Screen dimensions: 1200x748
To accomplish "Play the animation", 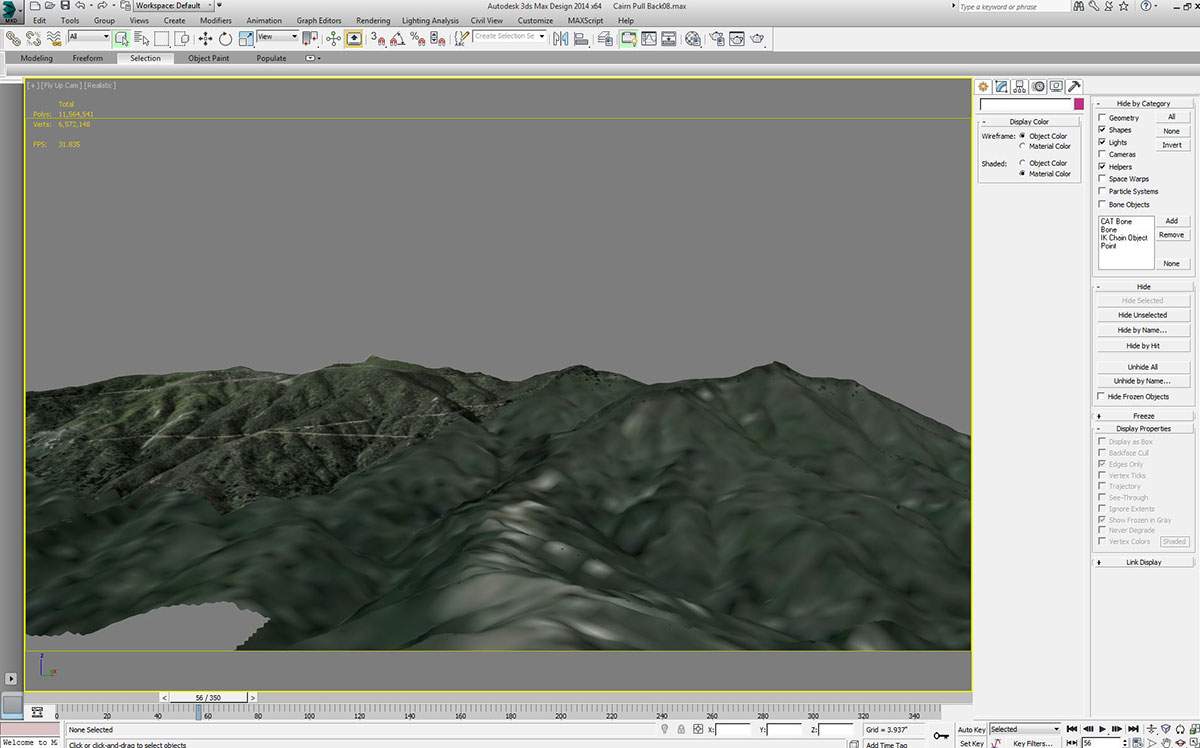I will (1103, 730).
